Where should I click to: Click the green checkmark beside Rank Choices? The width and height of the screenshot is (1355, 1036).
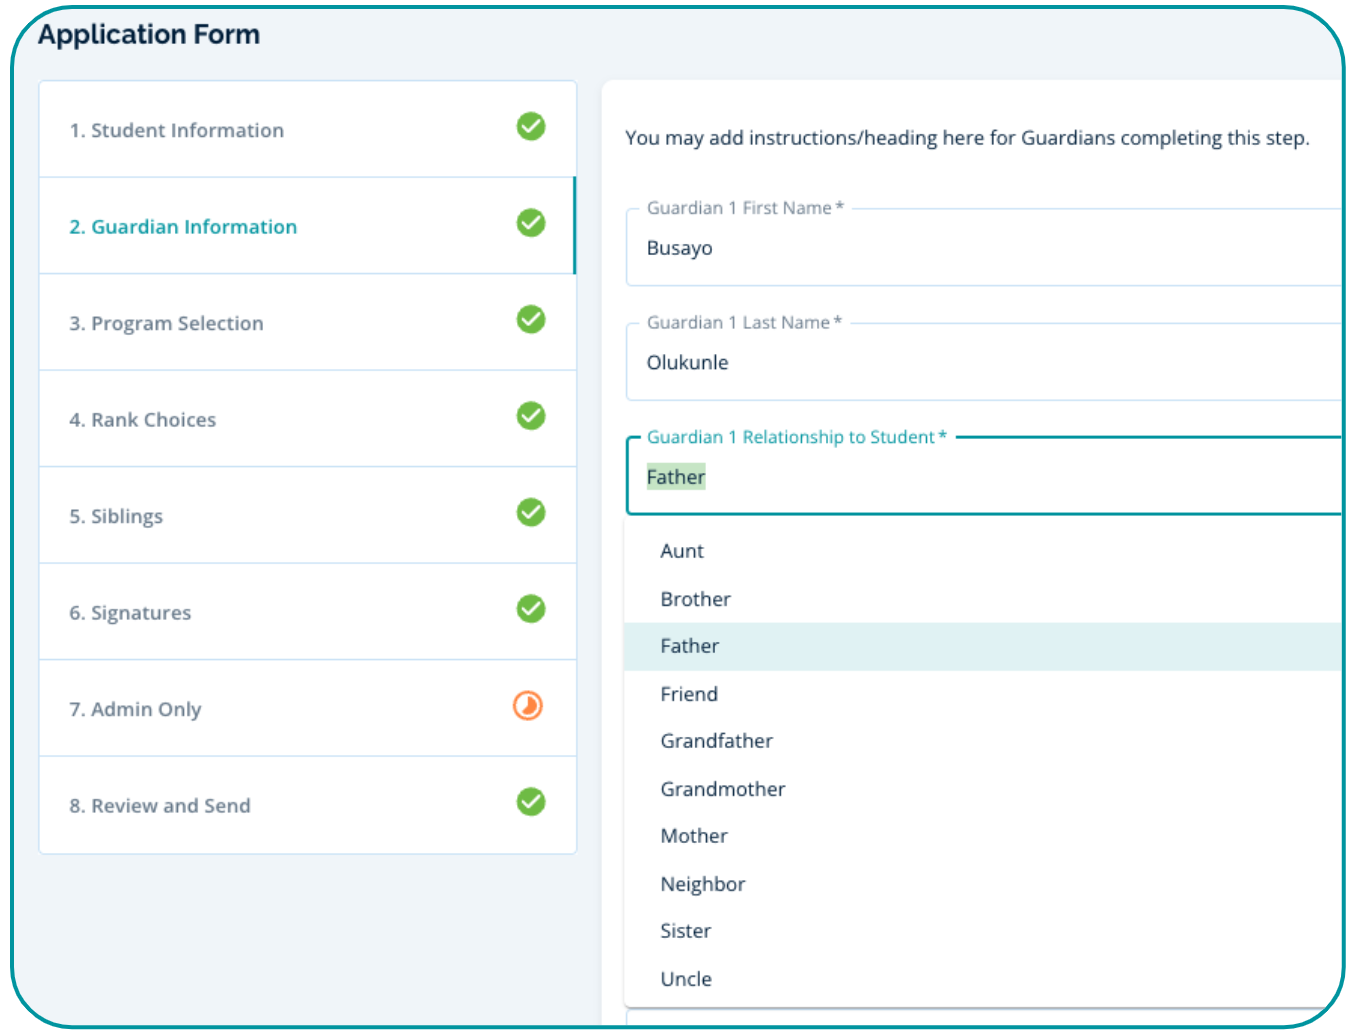pyautogui.click(x=530, y=416)
